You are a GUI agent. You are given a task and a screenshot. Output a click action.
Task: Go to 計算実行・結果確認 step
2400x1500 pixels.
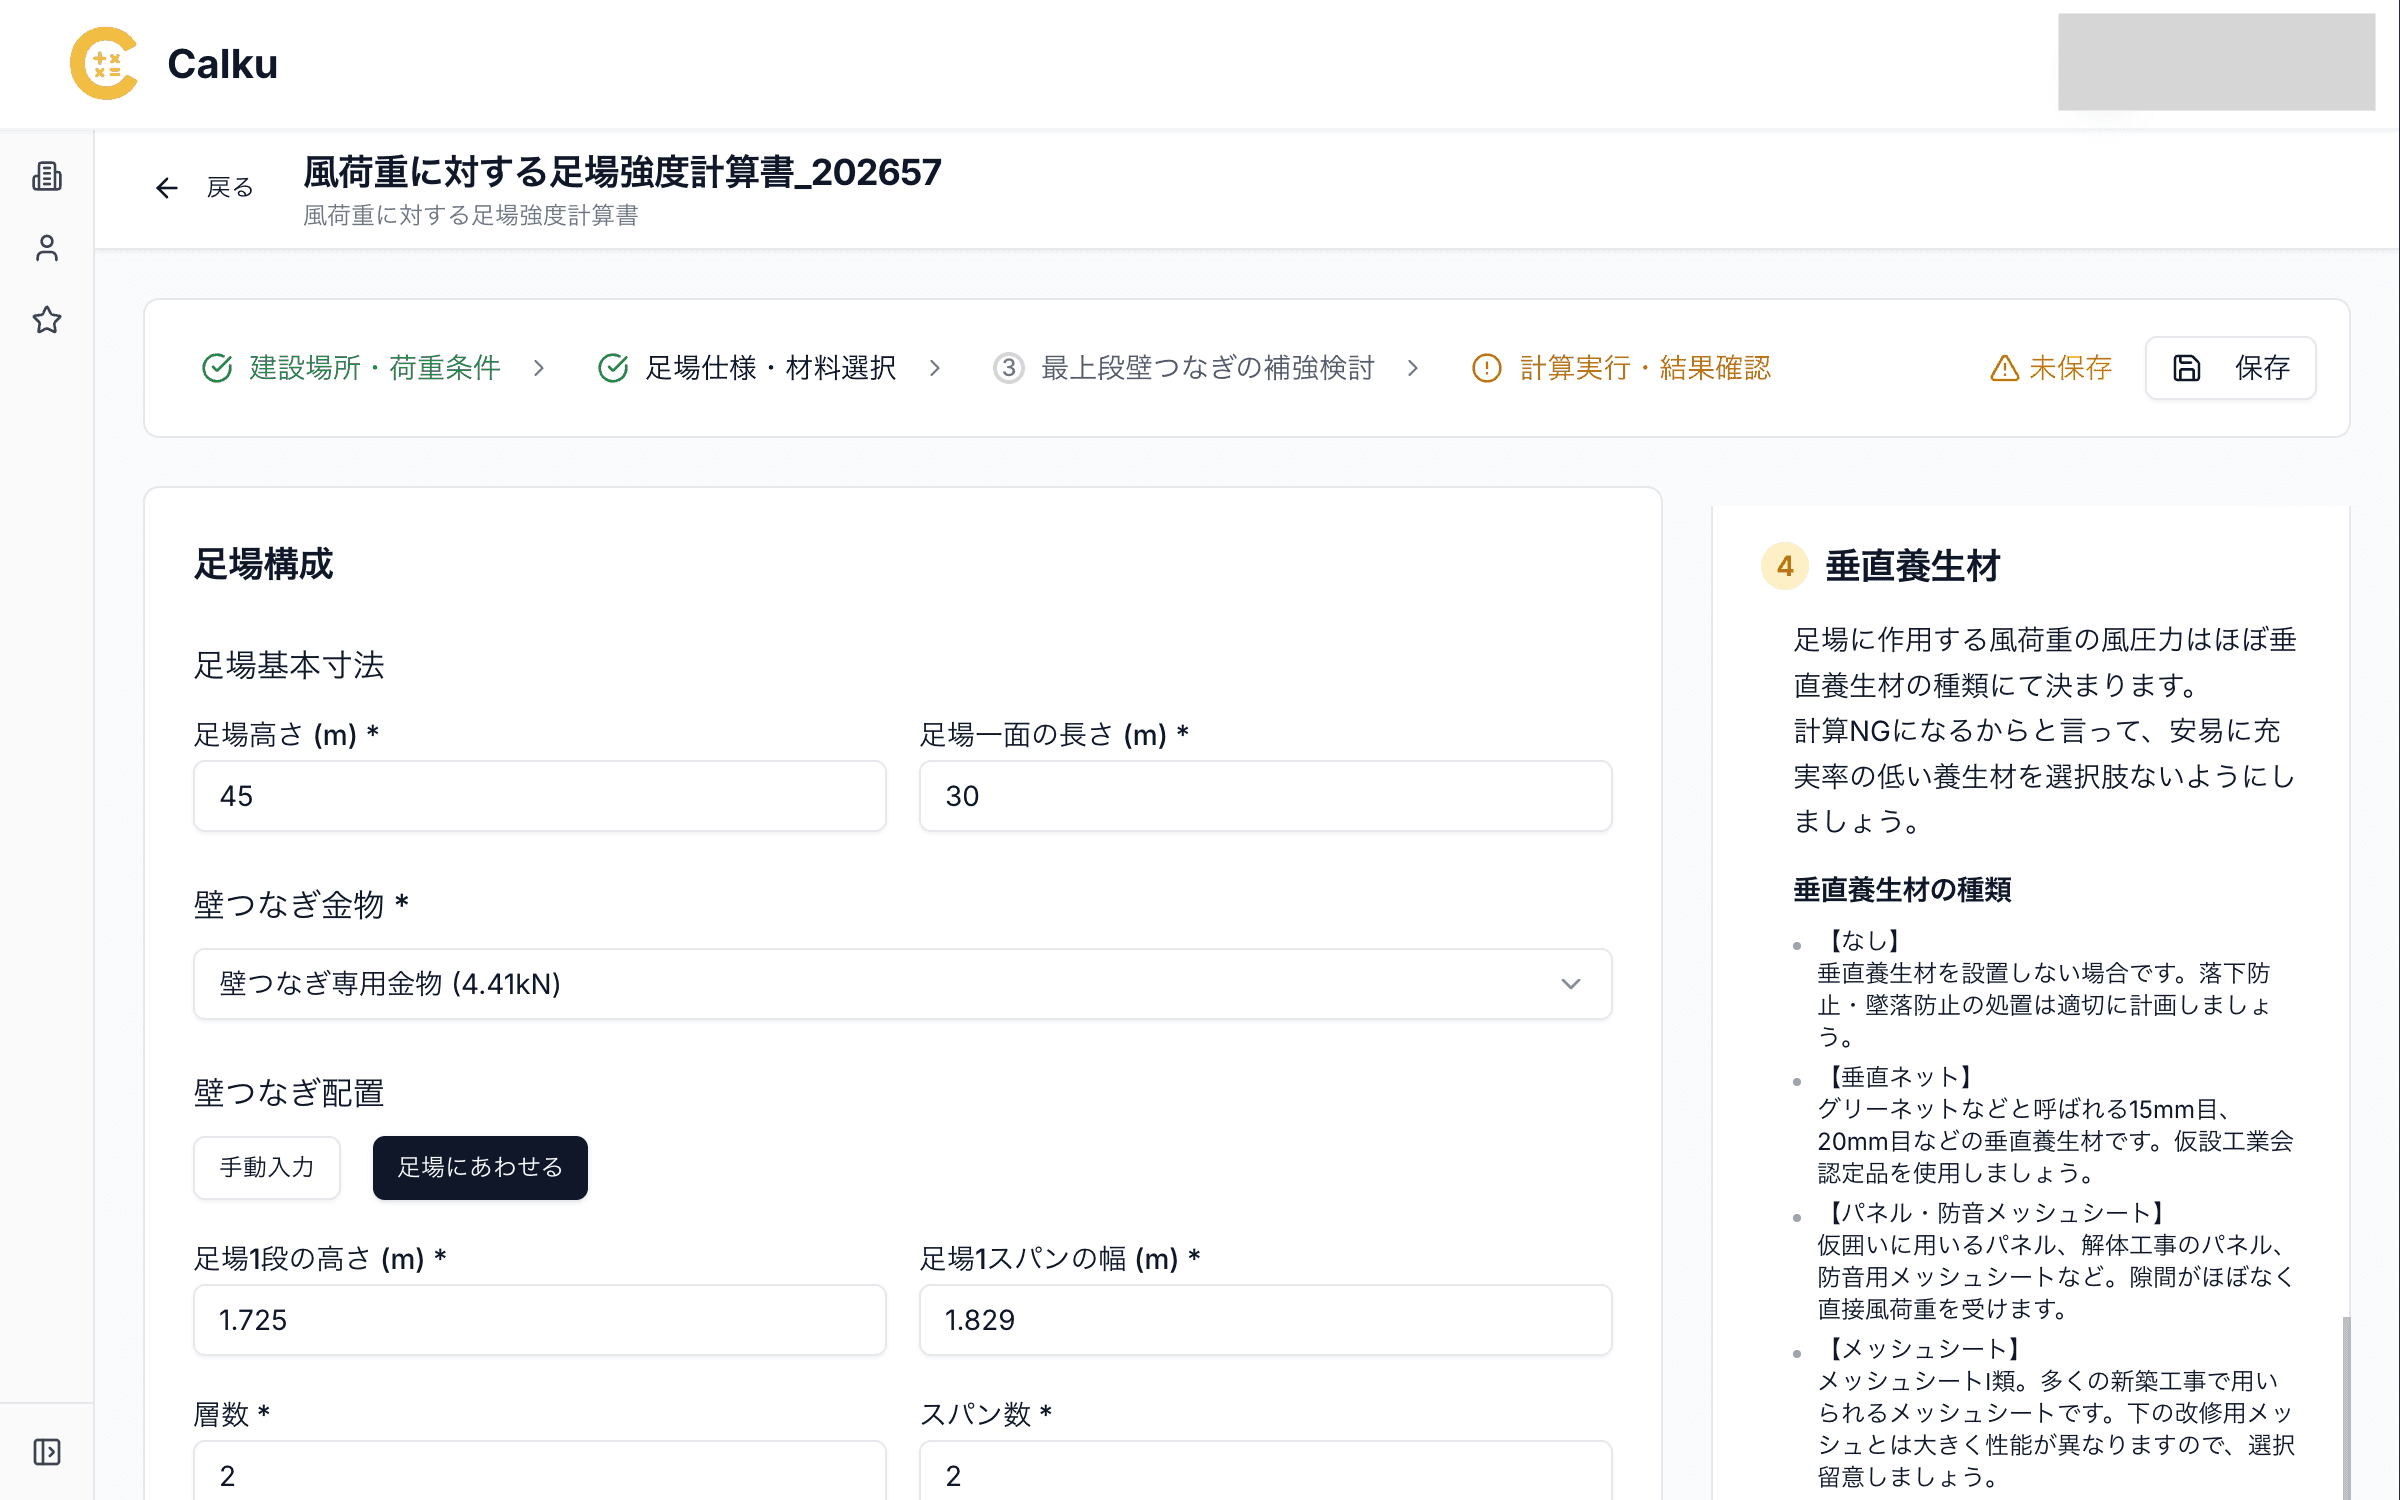[x=1621, y=368]
